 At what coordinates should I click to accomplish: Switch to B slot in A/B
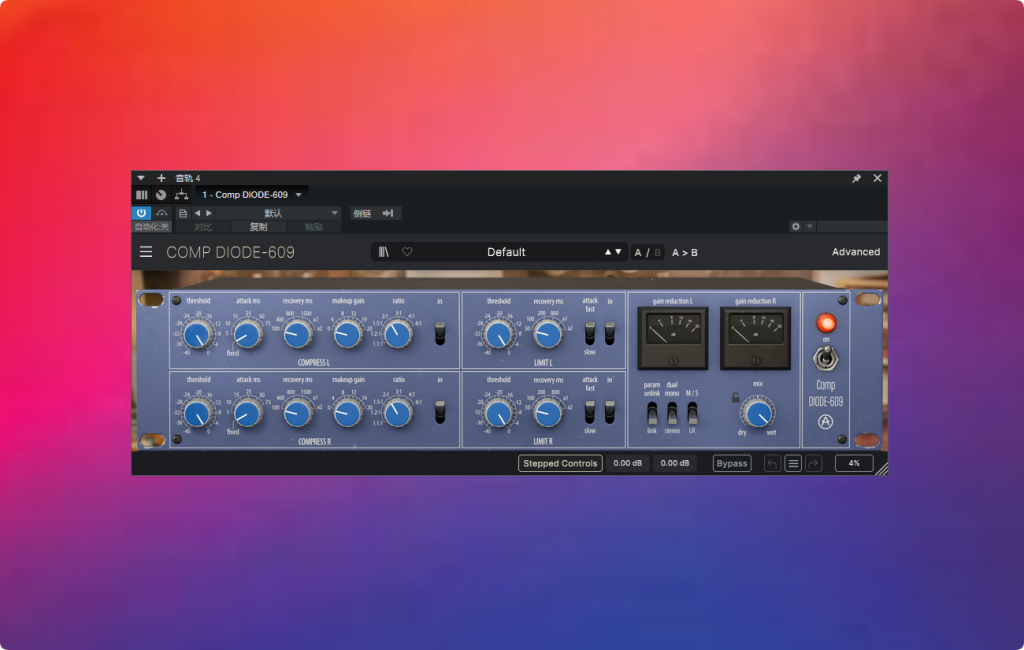coord(658,252)
